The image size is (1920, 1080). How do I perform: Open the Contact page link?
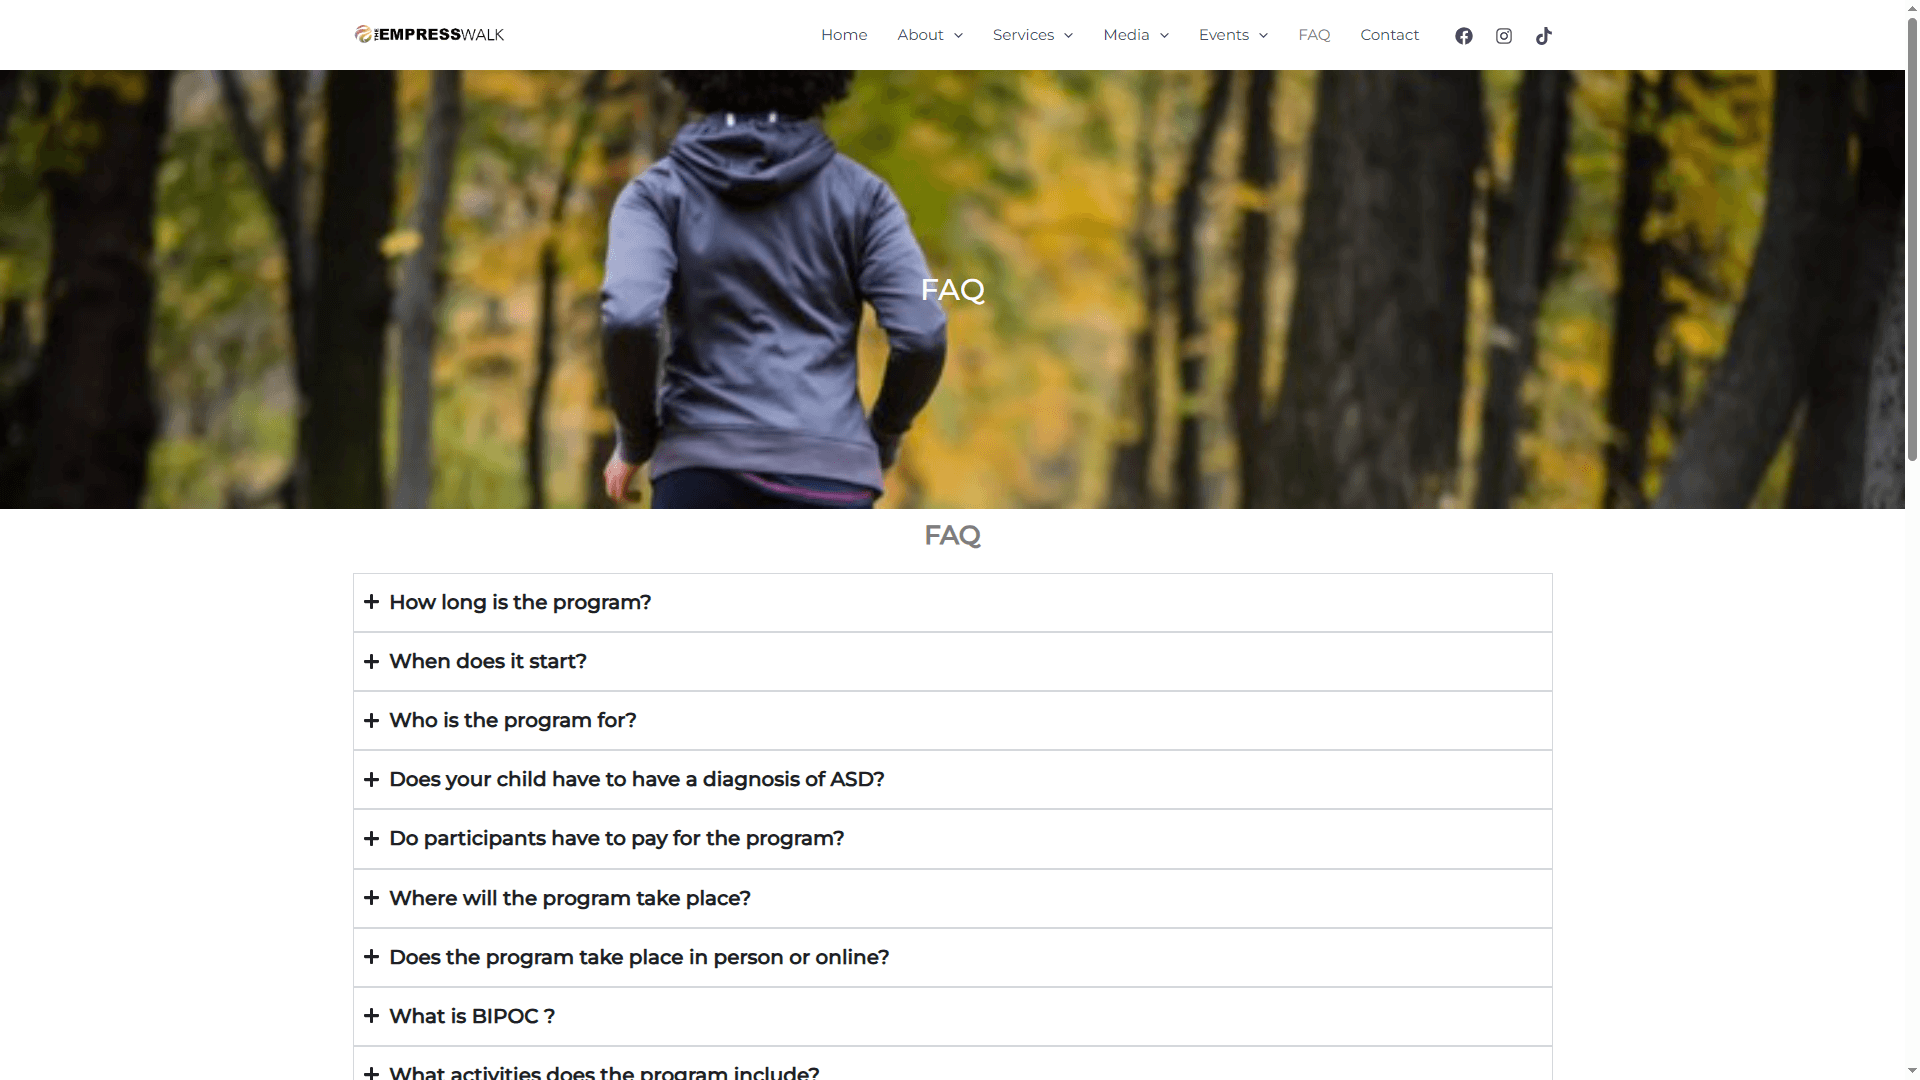[1389, 35]
